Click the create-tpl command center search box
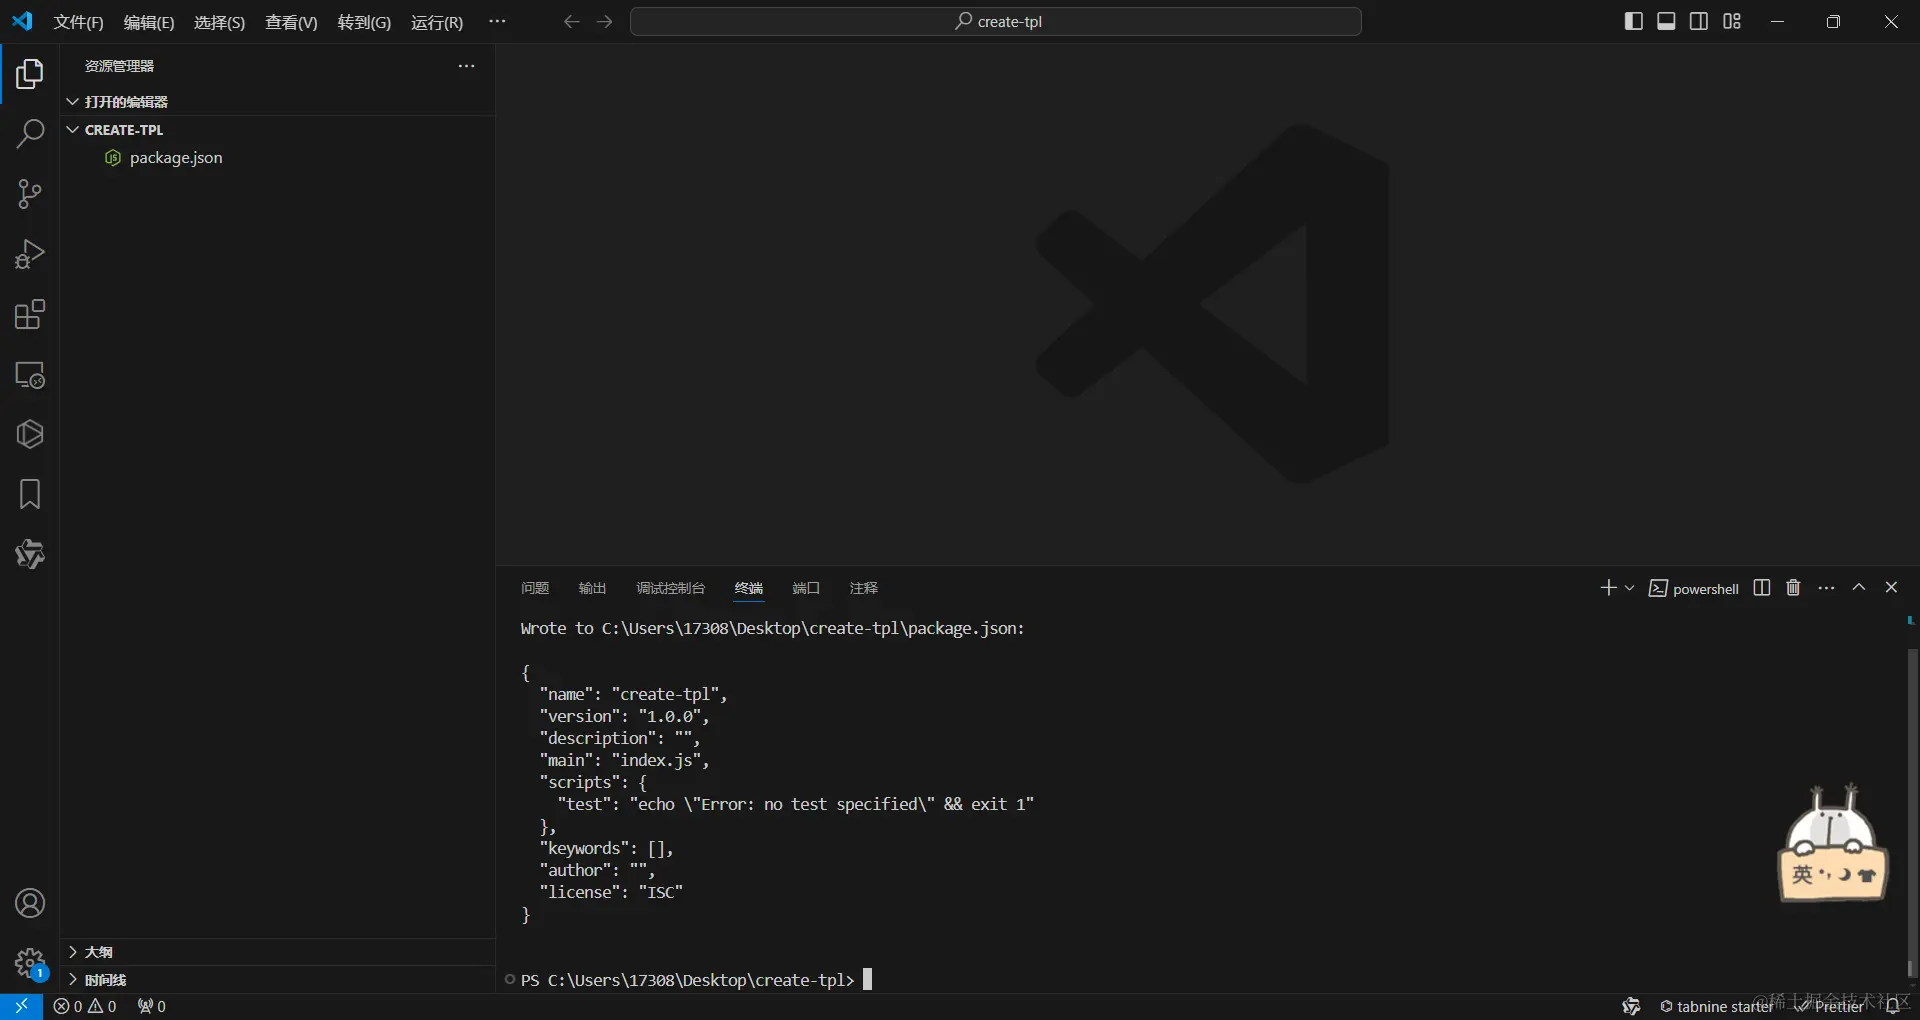Screen dimensions: 1920x1020 [x=996, y=21]
